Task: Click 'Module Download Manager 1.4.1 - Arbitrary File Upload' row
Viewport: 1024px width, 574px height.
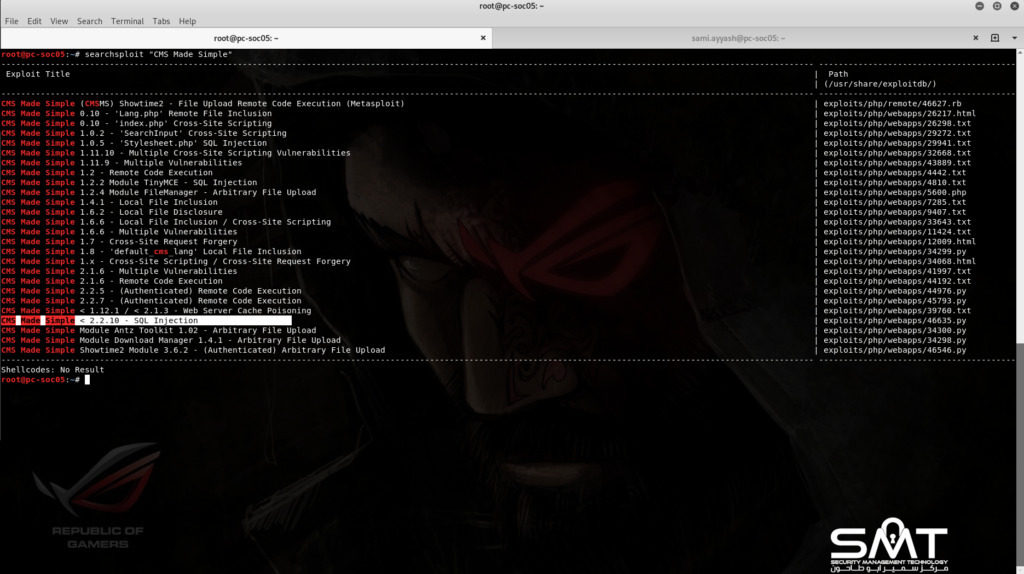Action: 170,340
